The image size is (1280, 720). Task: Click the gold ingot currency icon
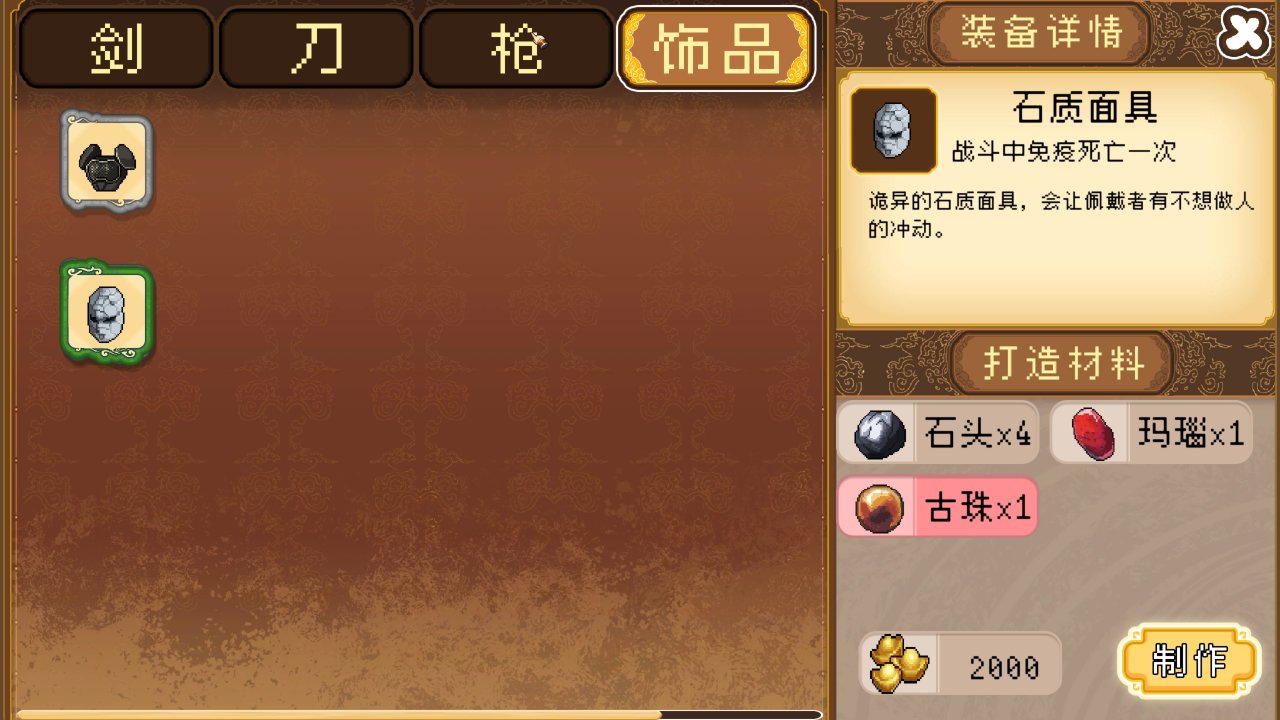[898, 664]
